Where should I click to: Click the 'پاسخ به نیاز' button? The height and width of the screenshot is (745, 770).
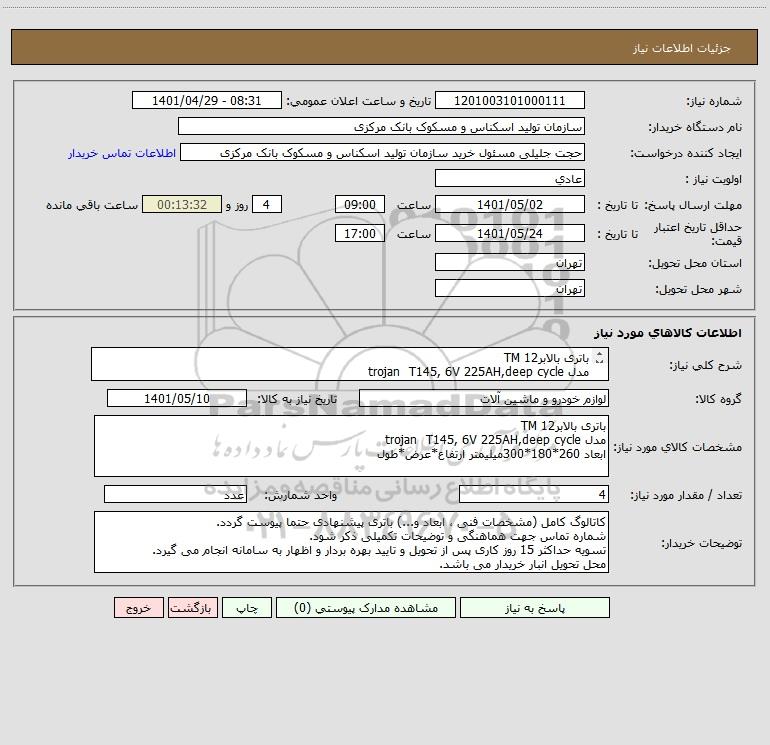click(x=535, y=608)
